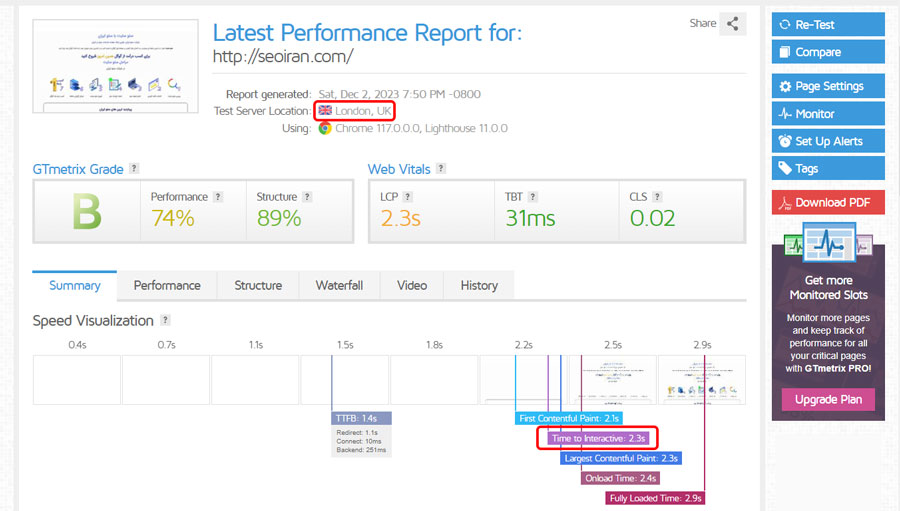Open Page Settings
The width and height of the screenshot is (900, 511).
coord(828,86)
